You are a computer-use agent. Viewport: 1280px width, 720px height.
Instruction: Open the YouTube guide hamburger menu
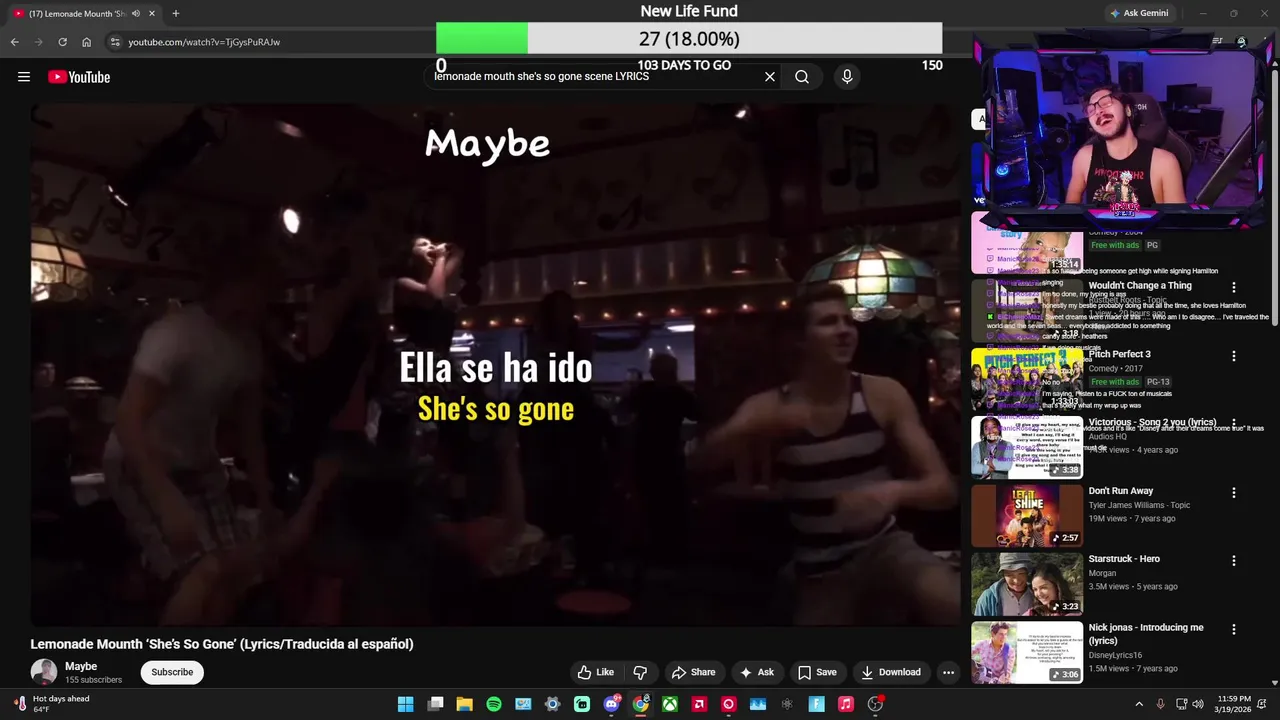coord(24,77)
